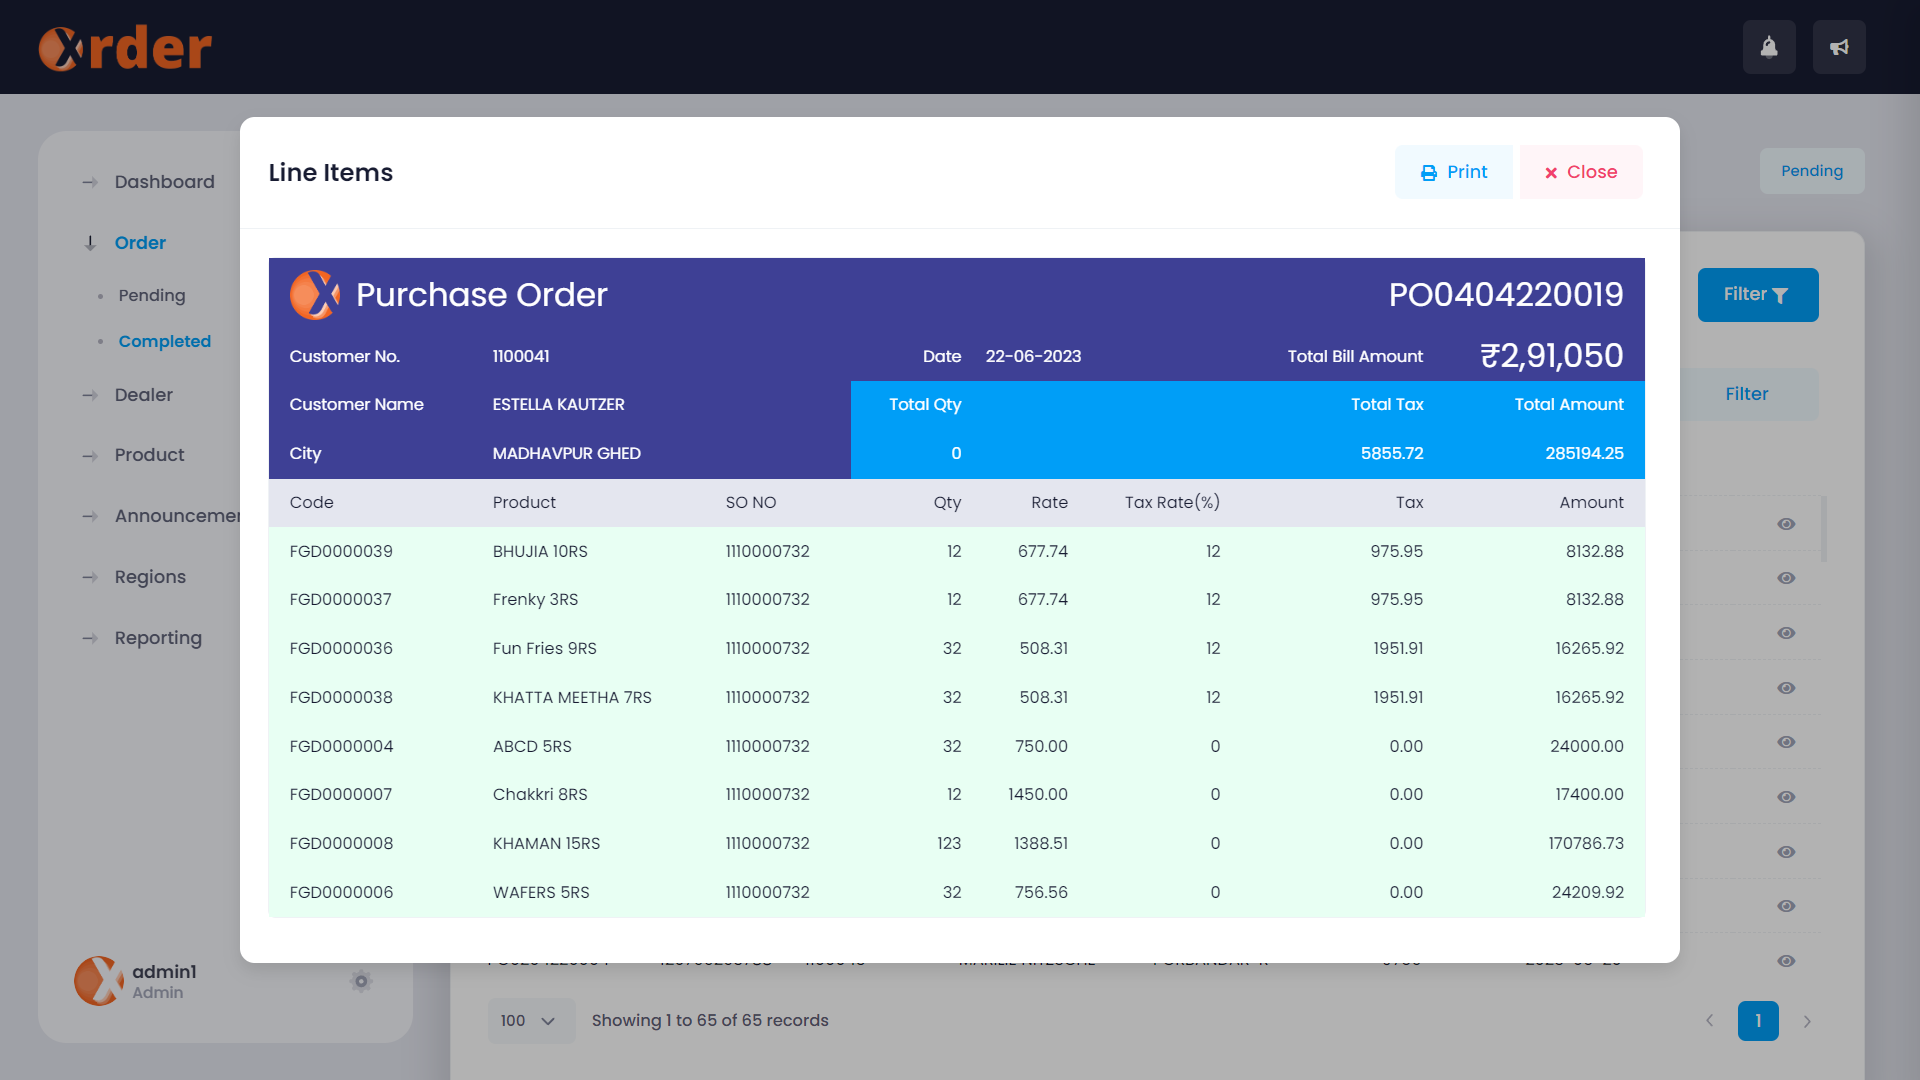Open the 100 records per page dropdown
The width and height of the screenshot is (1920, 1080).
[x=530, y=1021]
